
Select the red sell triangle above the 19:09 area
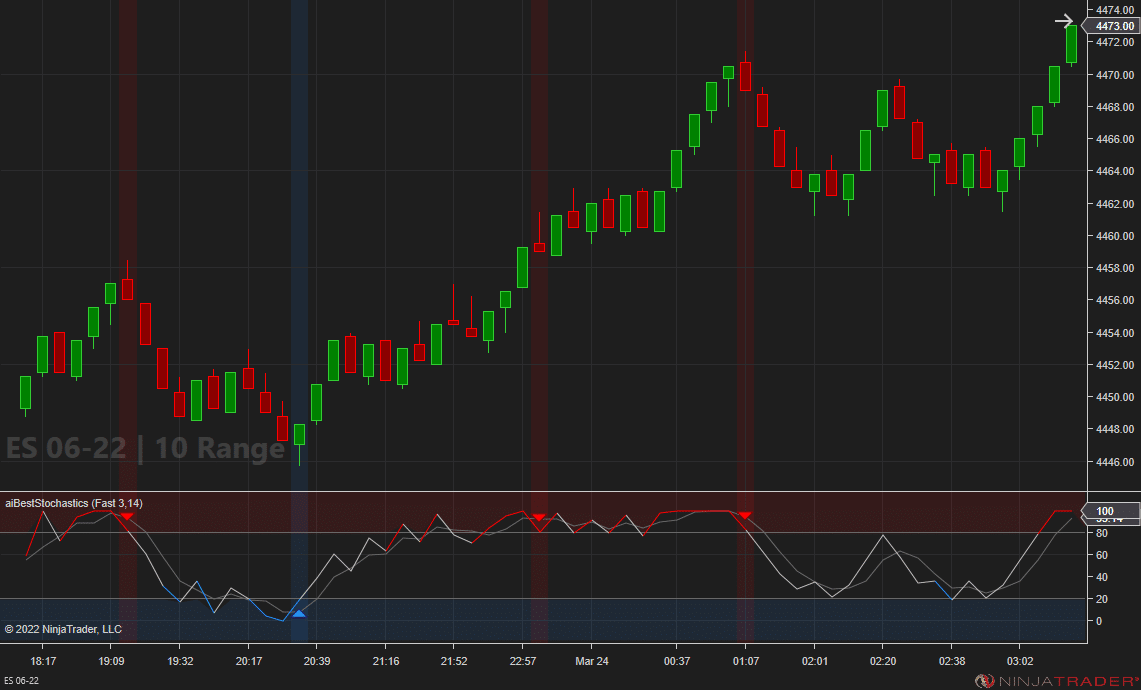(127, 516)
